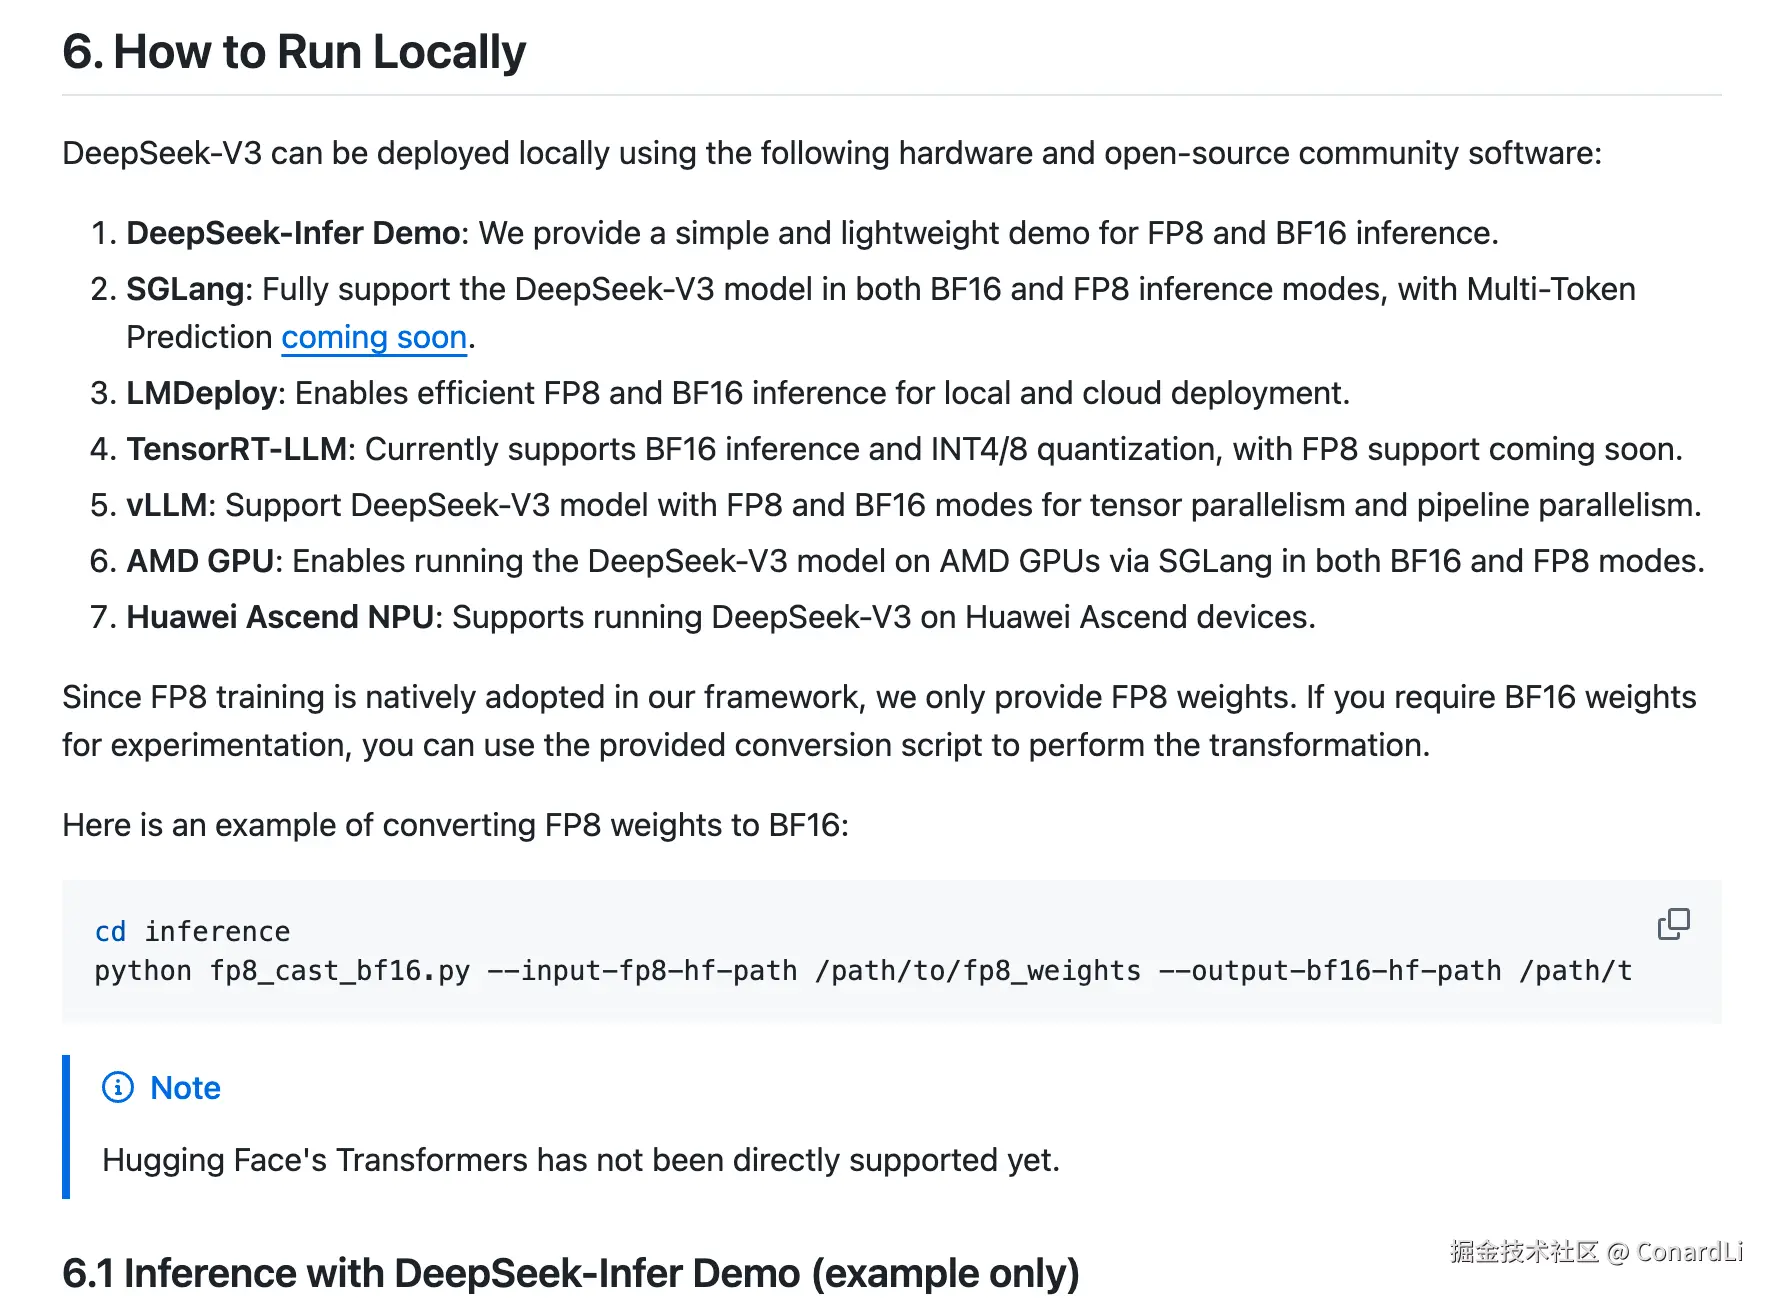Click the Hugging Face Transformers note text
This screenshot has width=1776, height=1298.
[x=580, y=1160]
